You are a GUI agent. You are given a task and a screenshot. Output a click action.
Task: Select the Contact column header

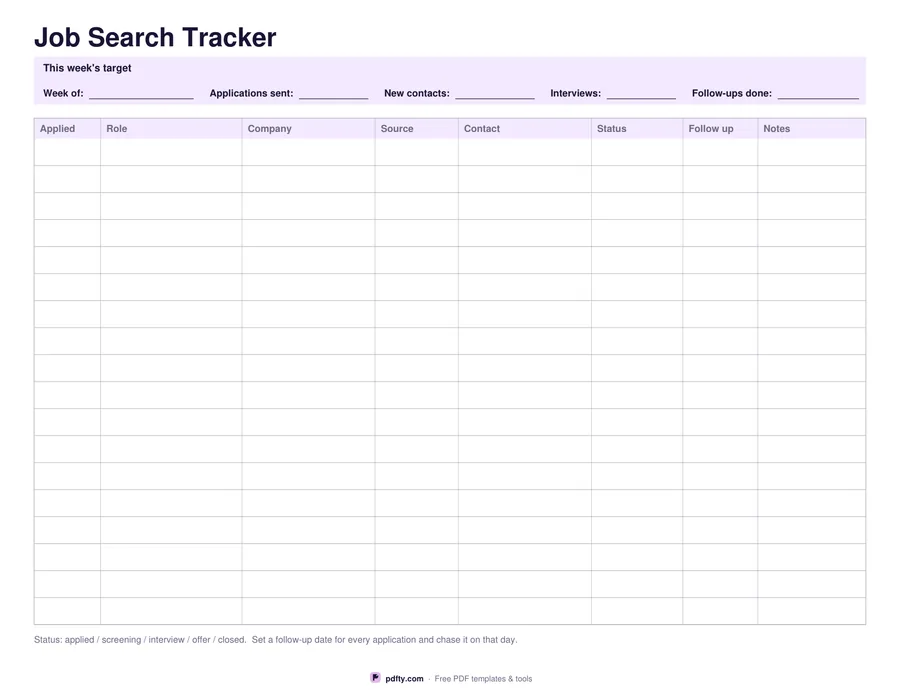pyautogui.click(x=525, y=129)
